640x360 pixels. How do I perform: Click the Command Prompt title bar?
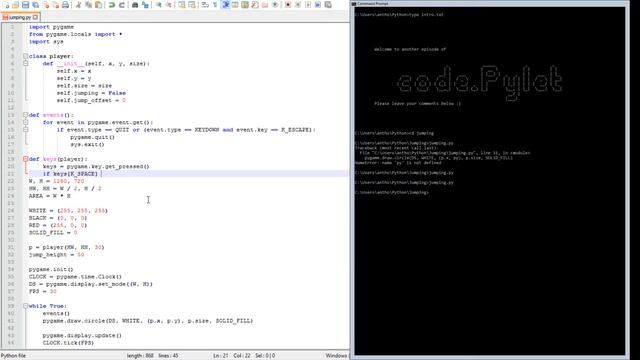coord(490,3)
